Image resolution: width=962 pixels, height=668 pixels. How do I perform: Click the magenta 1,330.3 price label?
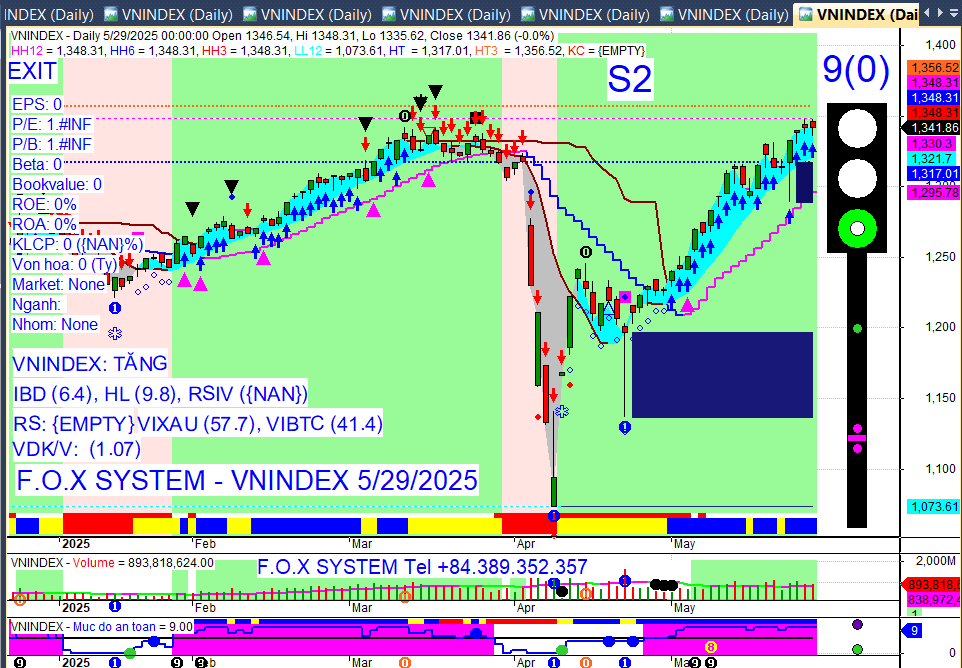(x=934, y=144)
